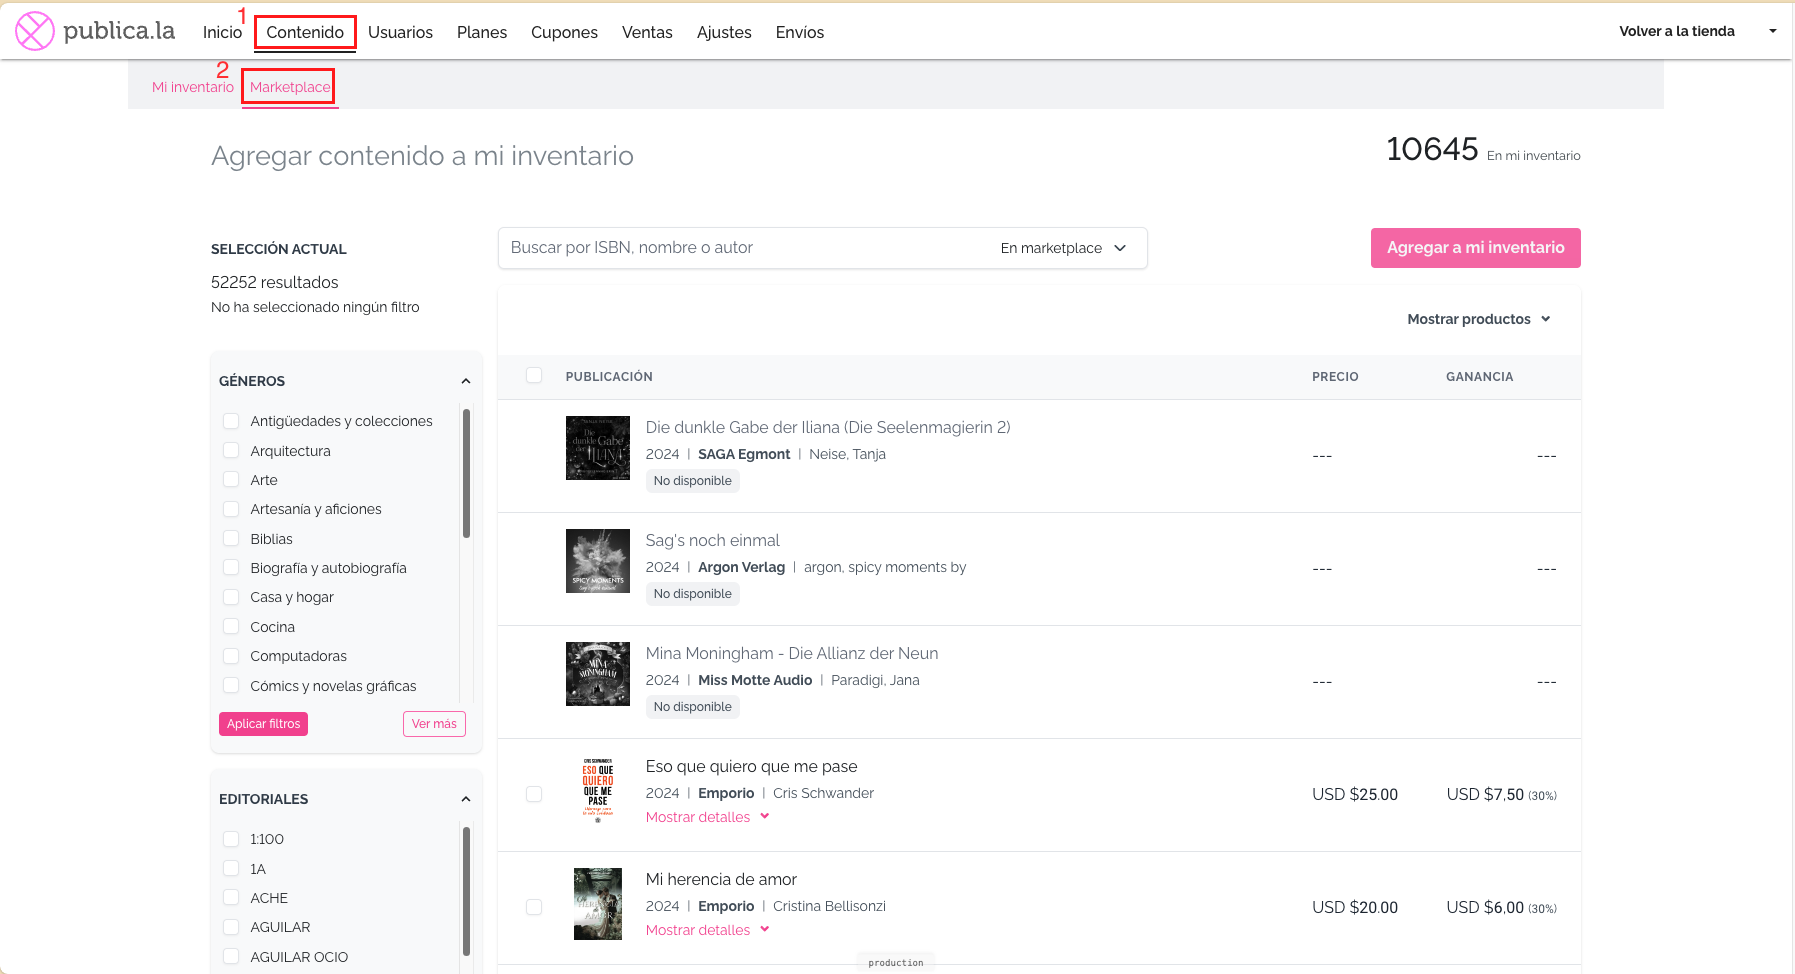Check the AGUILAR editorial checkbox

click(231, 927)
